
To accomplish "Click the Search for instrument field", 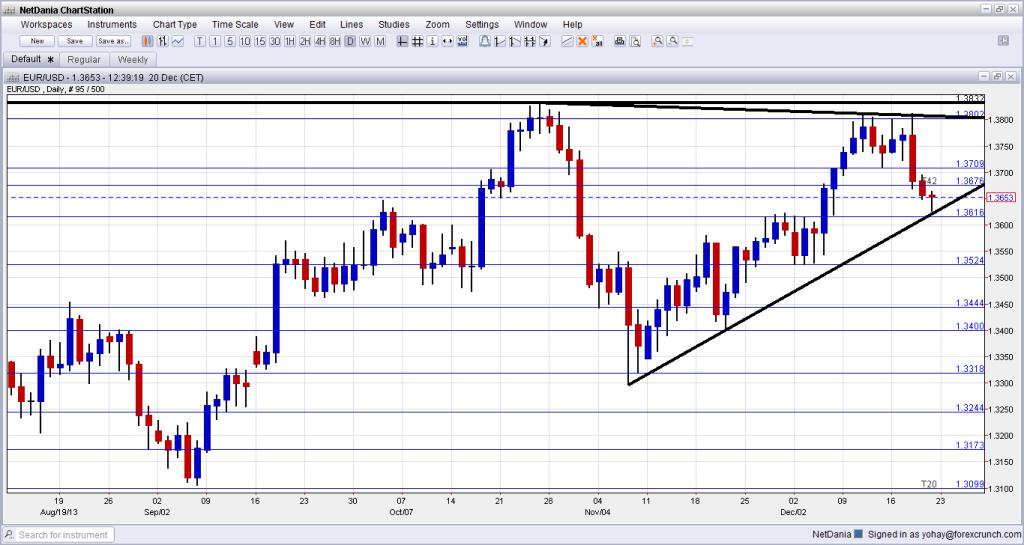I will 58,535.
